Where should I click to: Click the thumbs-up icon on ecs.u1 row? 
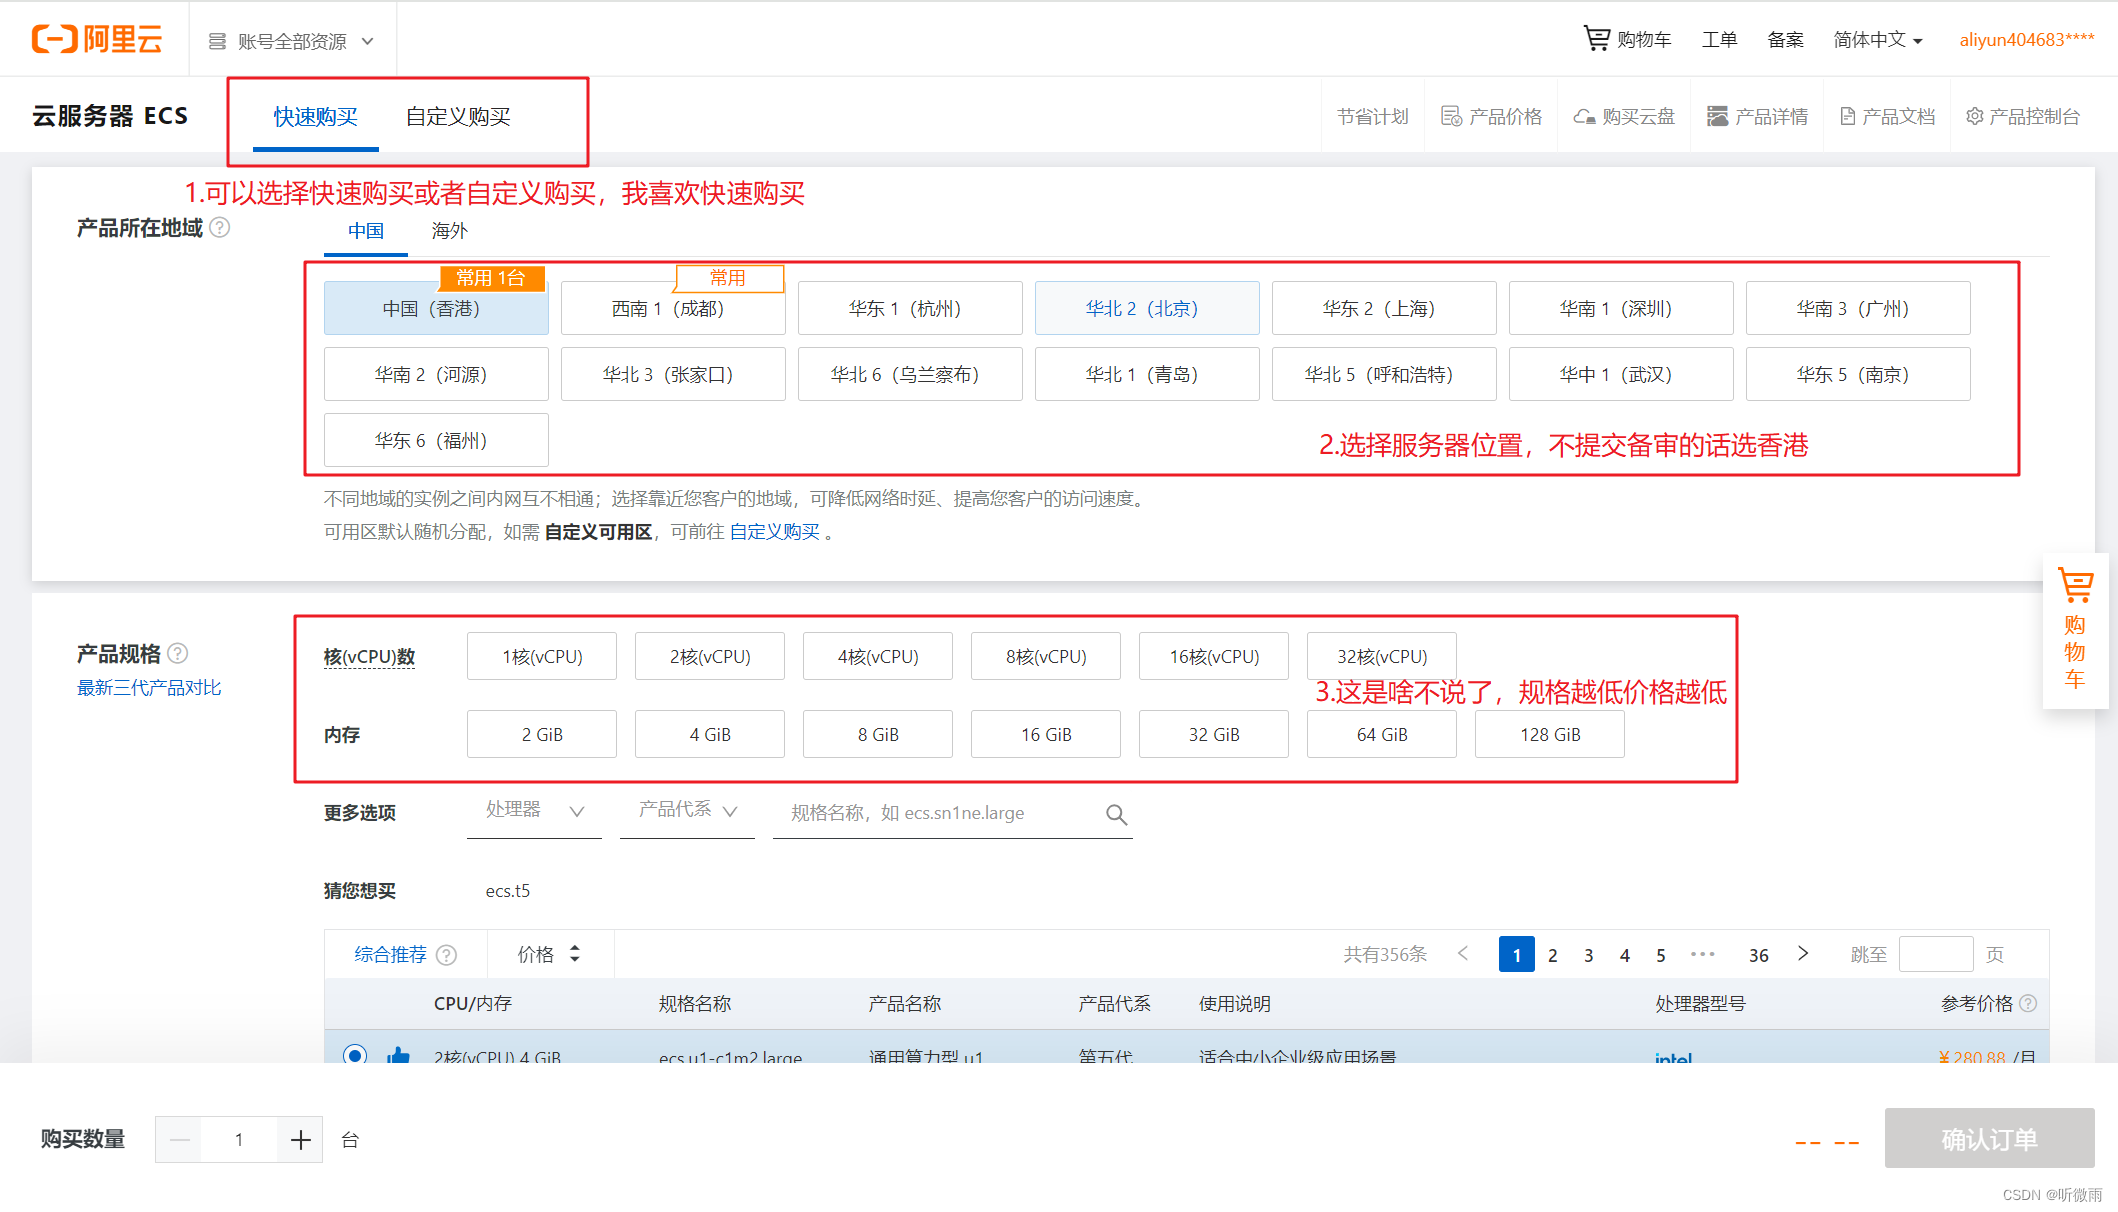[x=399, y=1055]
